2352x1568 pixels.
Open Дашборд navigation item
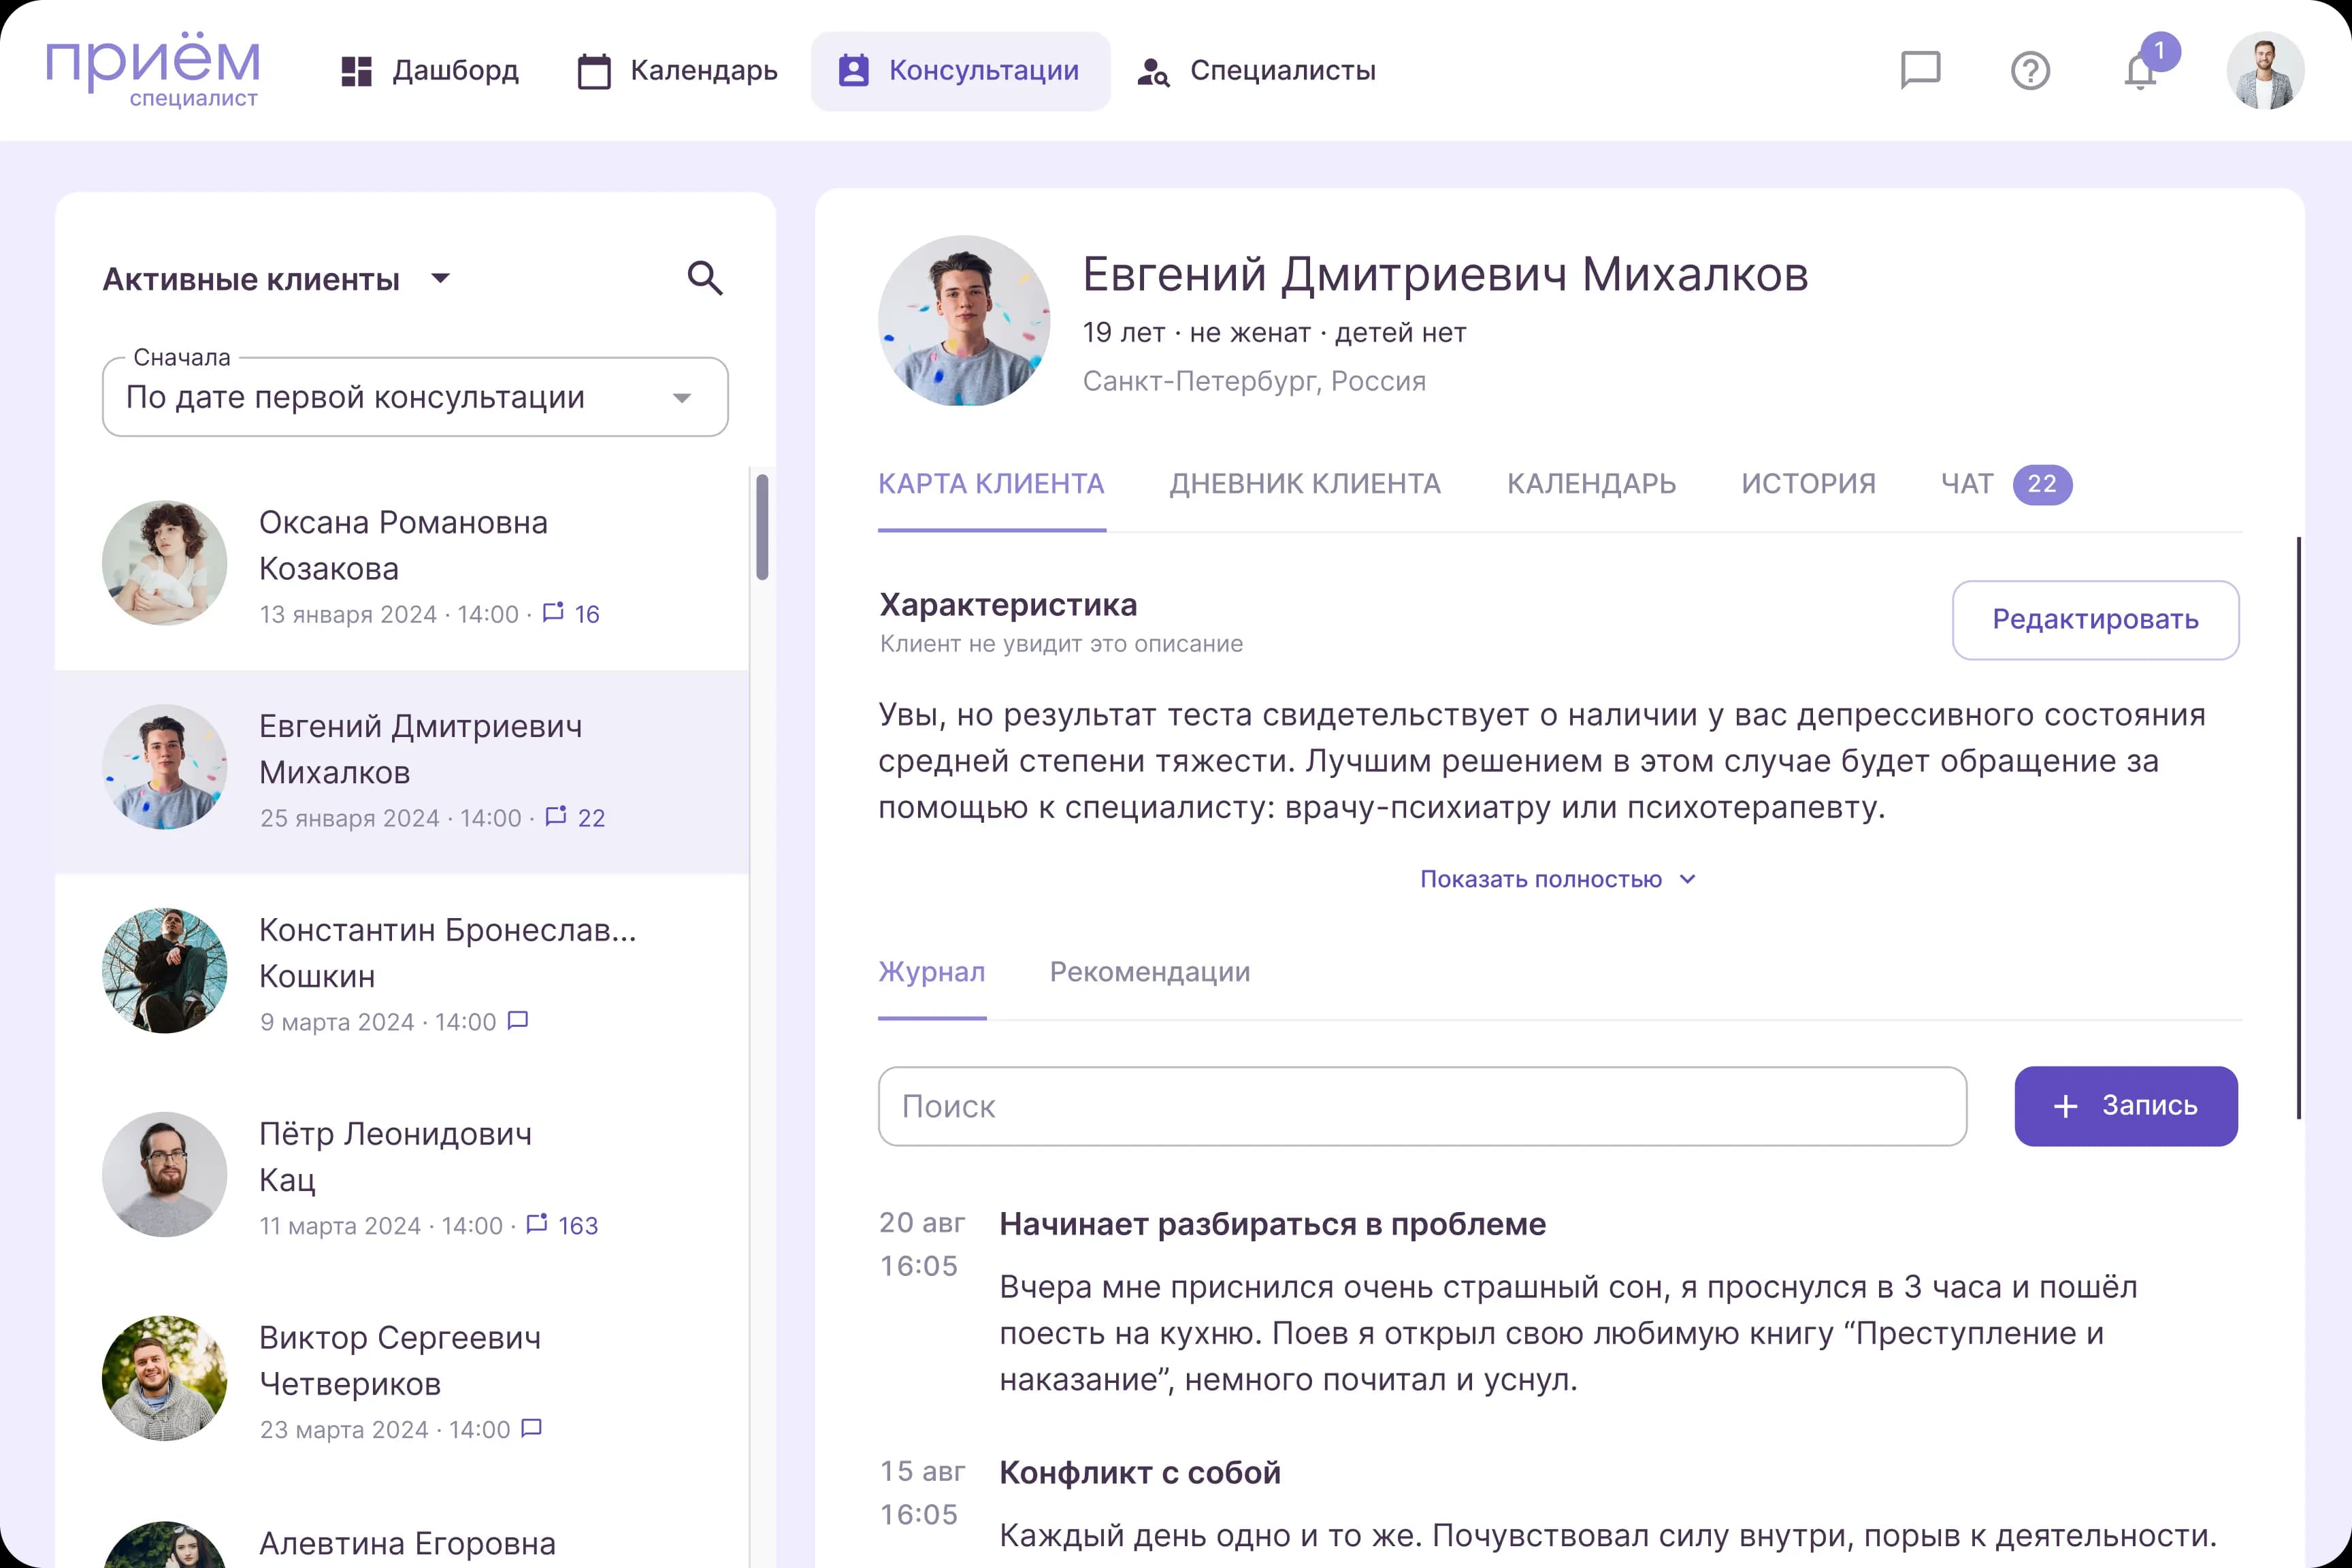point(430,71)
